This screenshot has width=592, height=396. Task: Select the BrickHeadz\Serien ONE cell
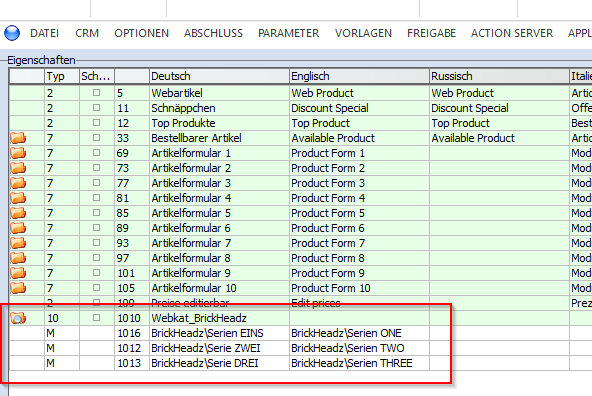[x=359, y=333]
